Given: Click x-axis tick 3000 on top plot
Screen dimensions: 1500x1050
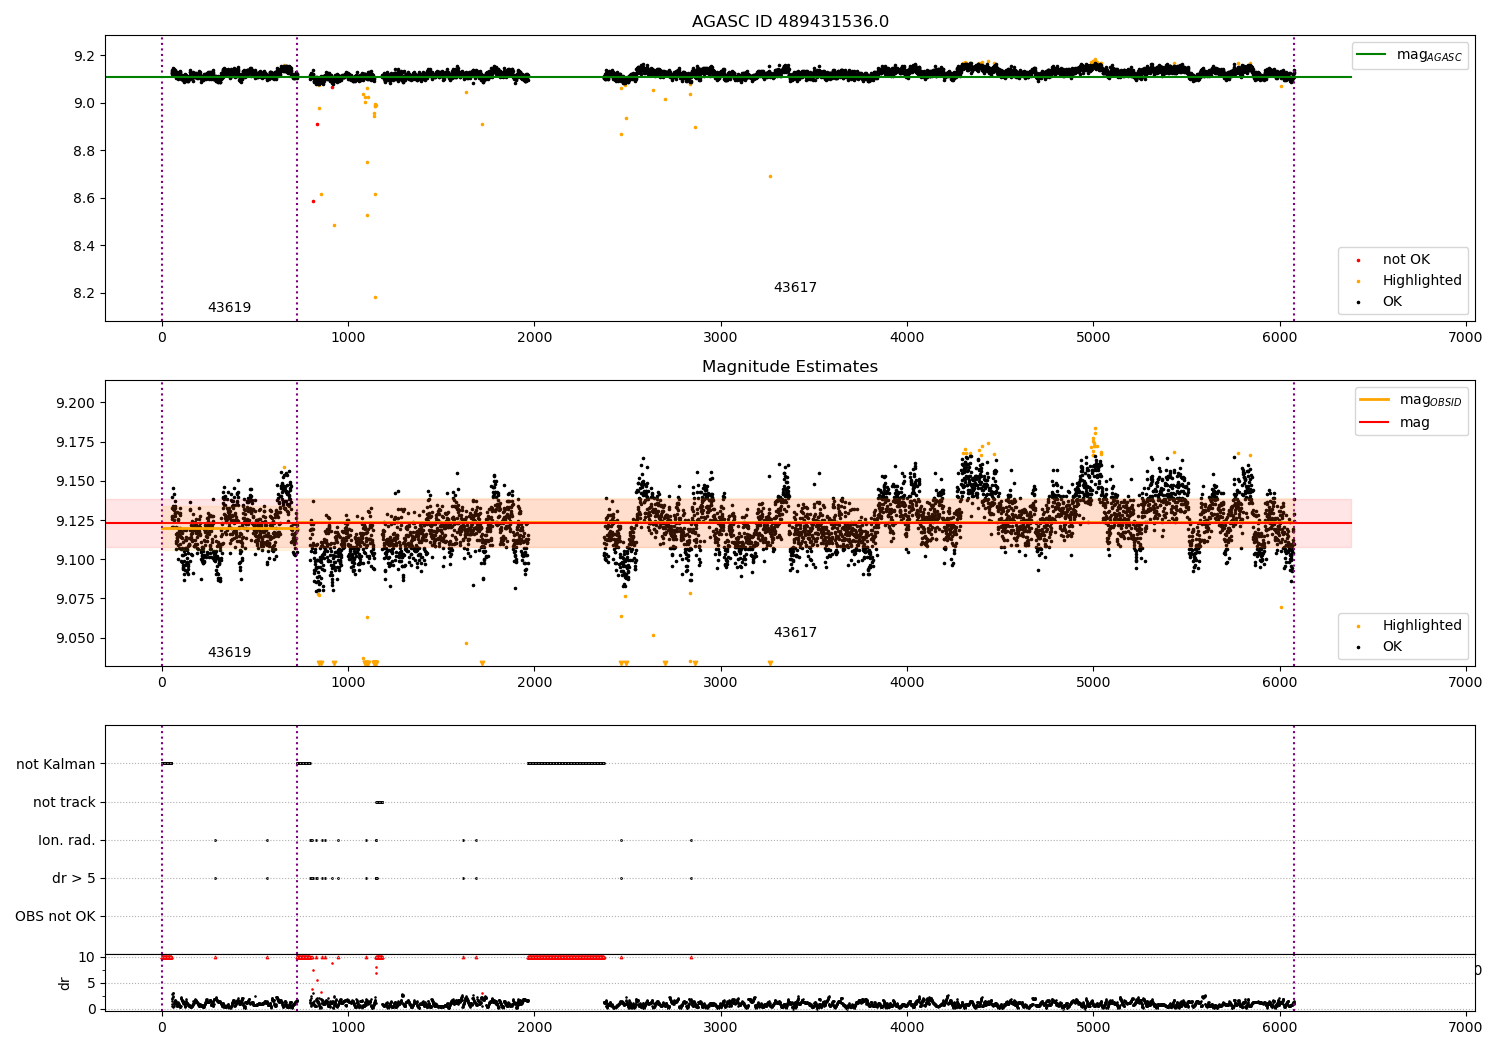Looking at the screenshot, I should (x=721, y=338).
